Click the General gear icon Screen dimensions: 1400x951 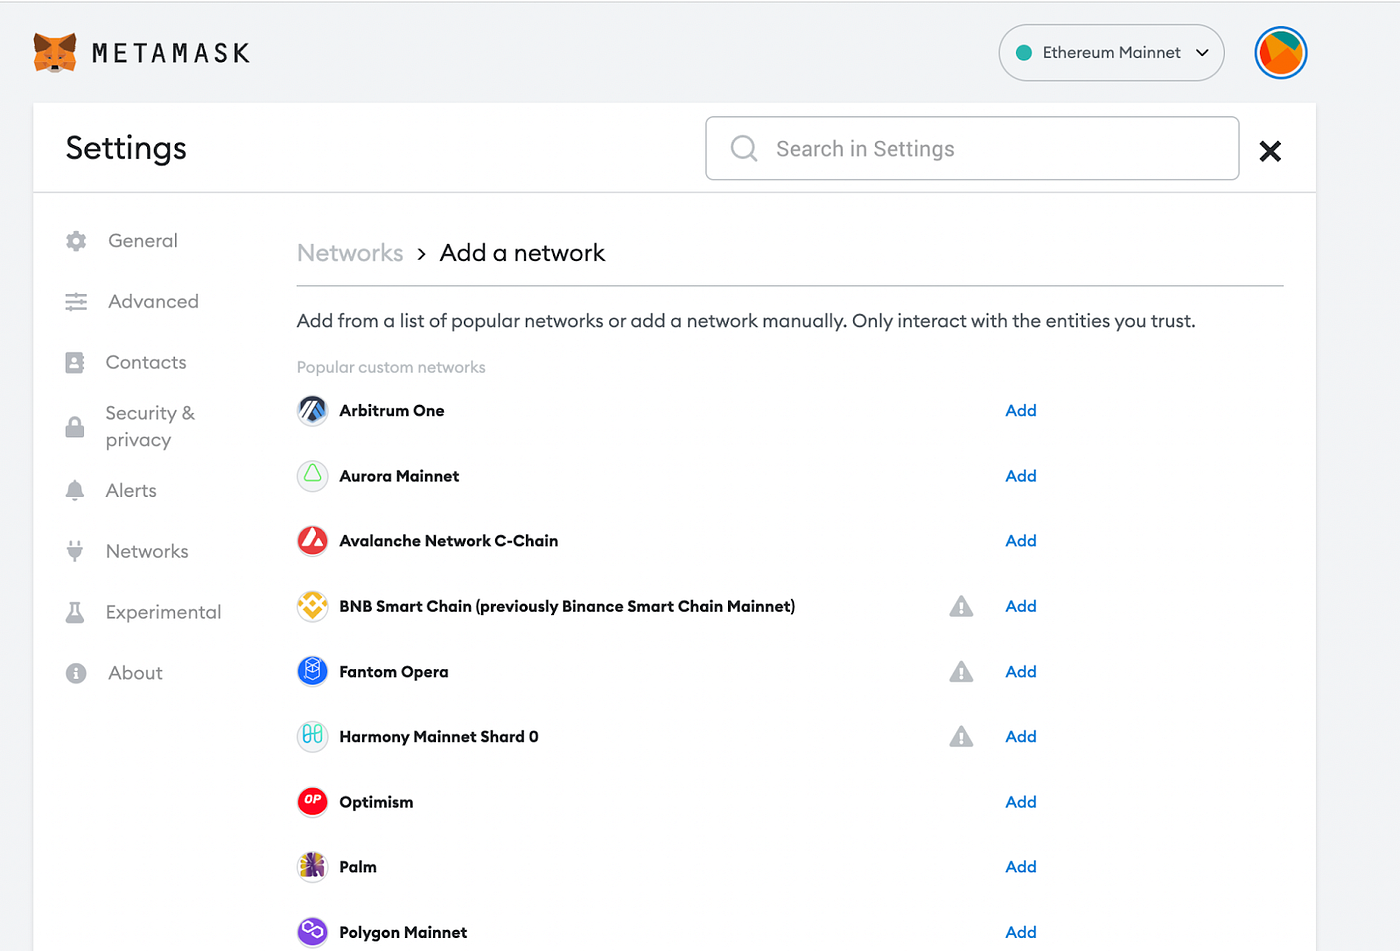[x=76, y=241]
